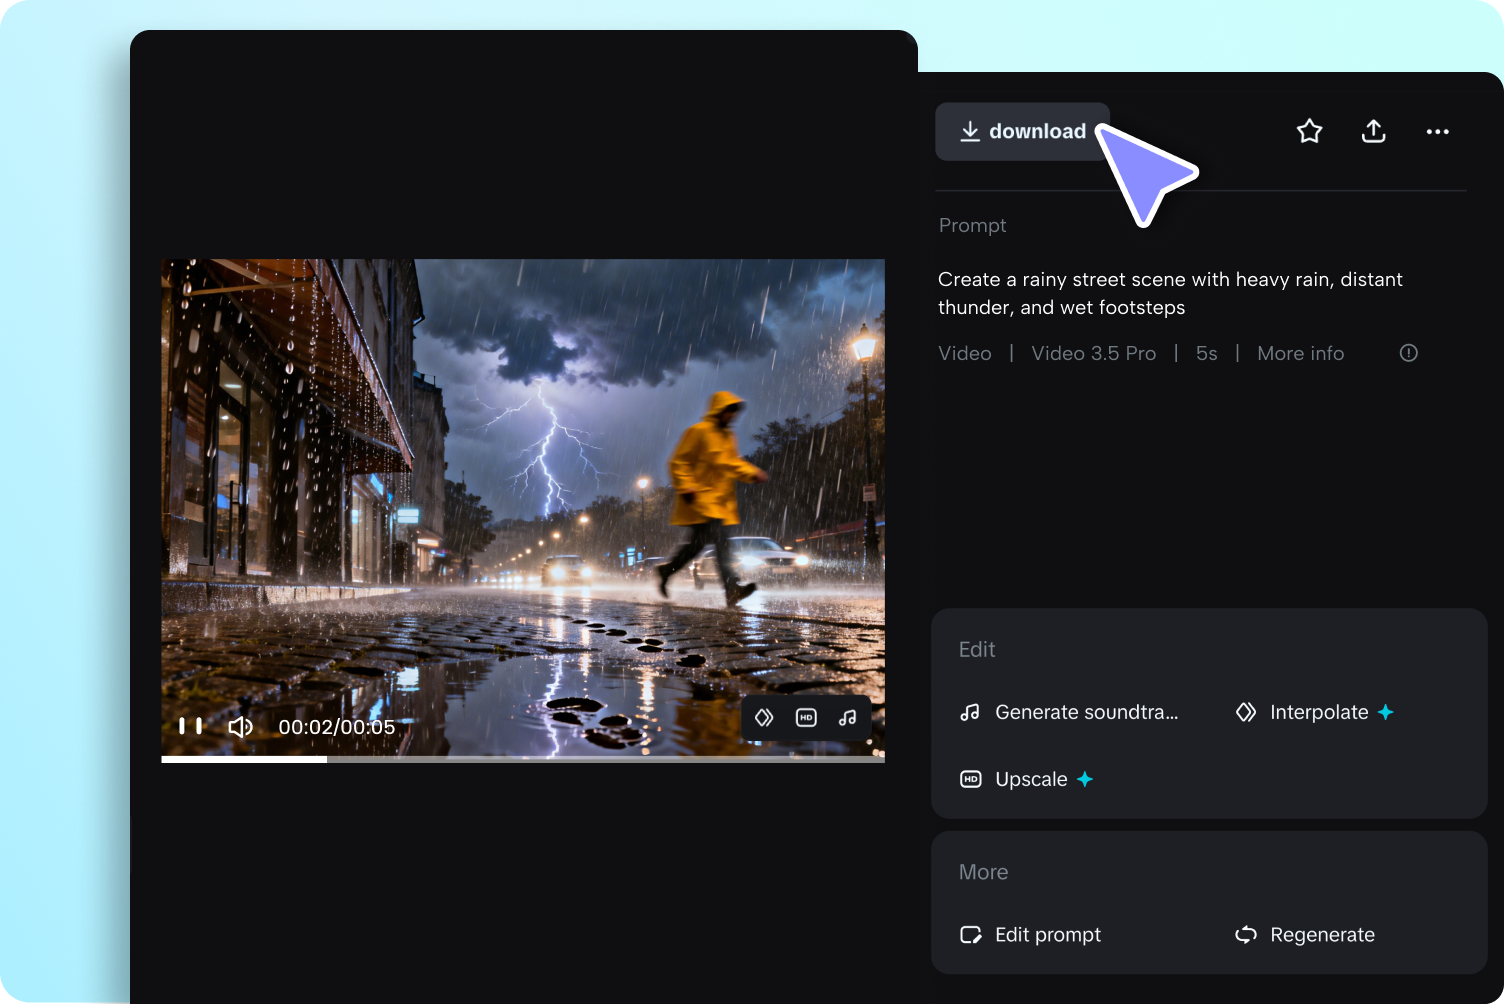Click the Generate soundtrack music icon
This screenshot has width=1504, height=1004.
(969, 712)
